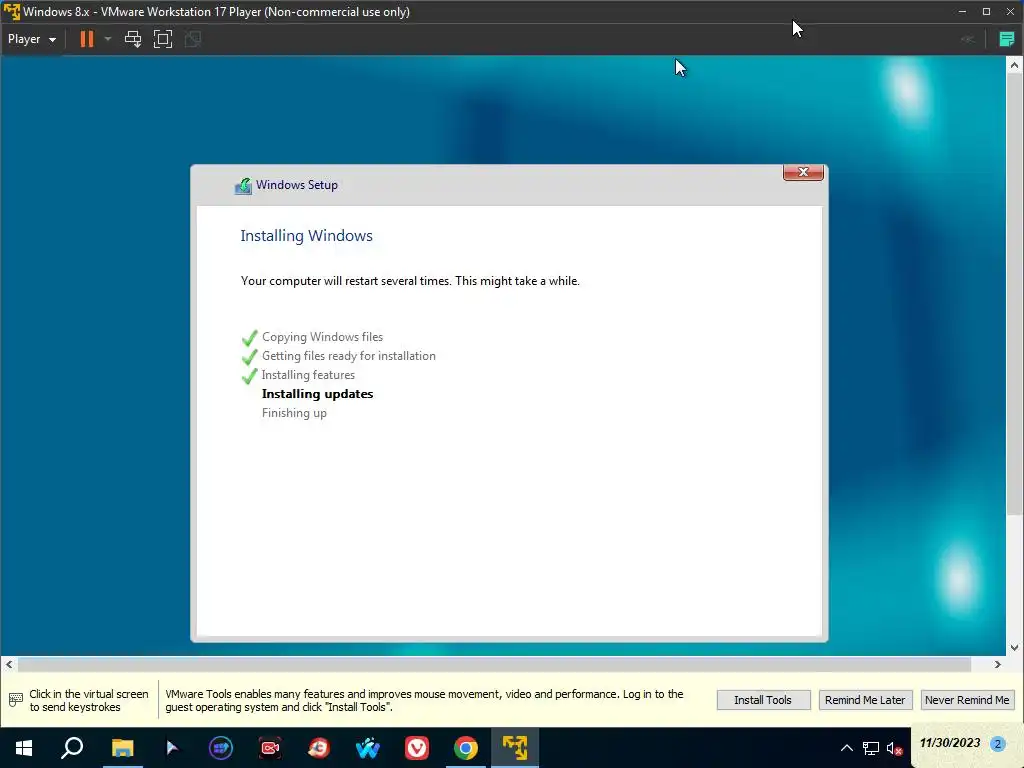Open taskbar Search
The width and height of the screenshot is (1024, 768).
tap(72, 748)
